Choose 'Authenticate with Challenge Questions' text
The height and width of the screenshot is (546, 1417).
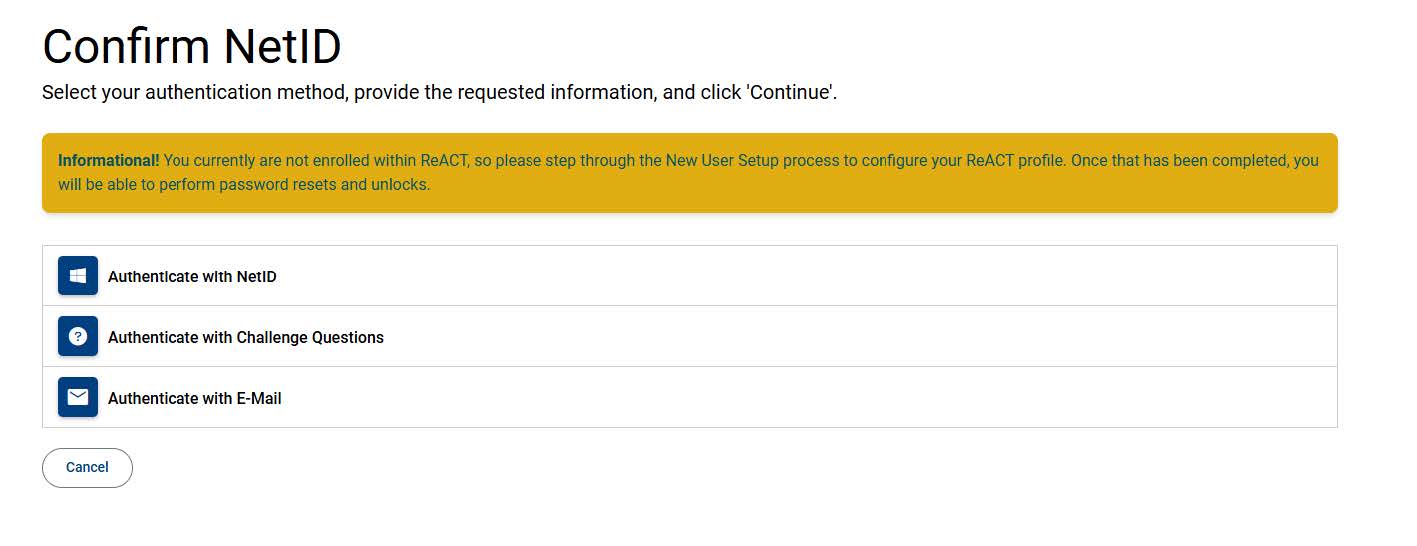(x=246, y=338)
